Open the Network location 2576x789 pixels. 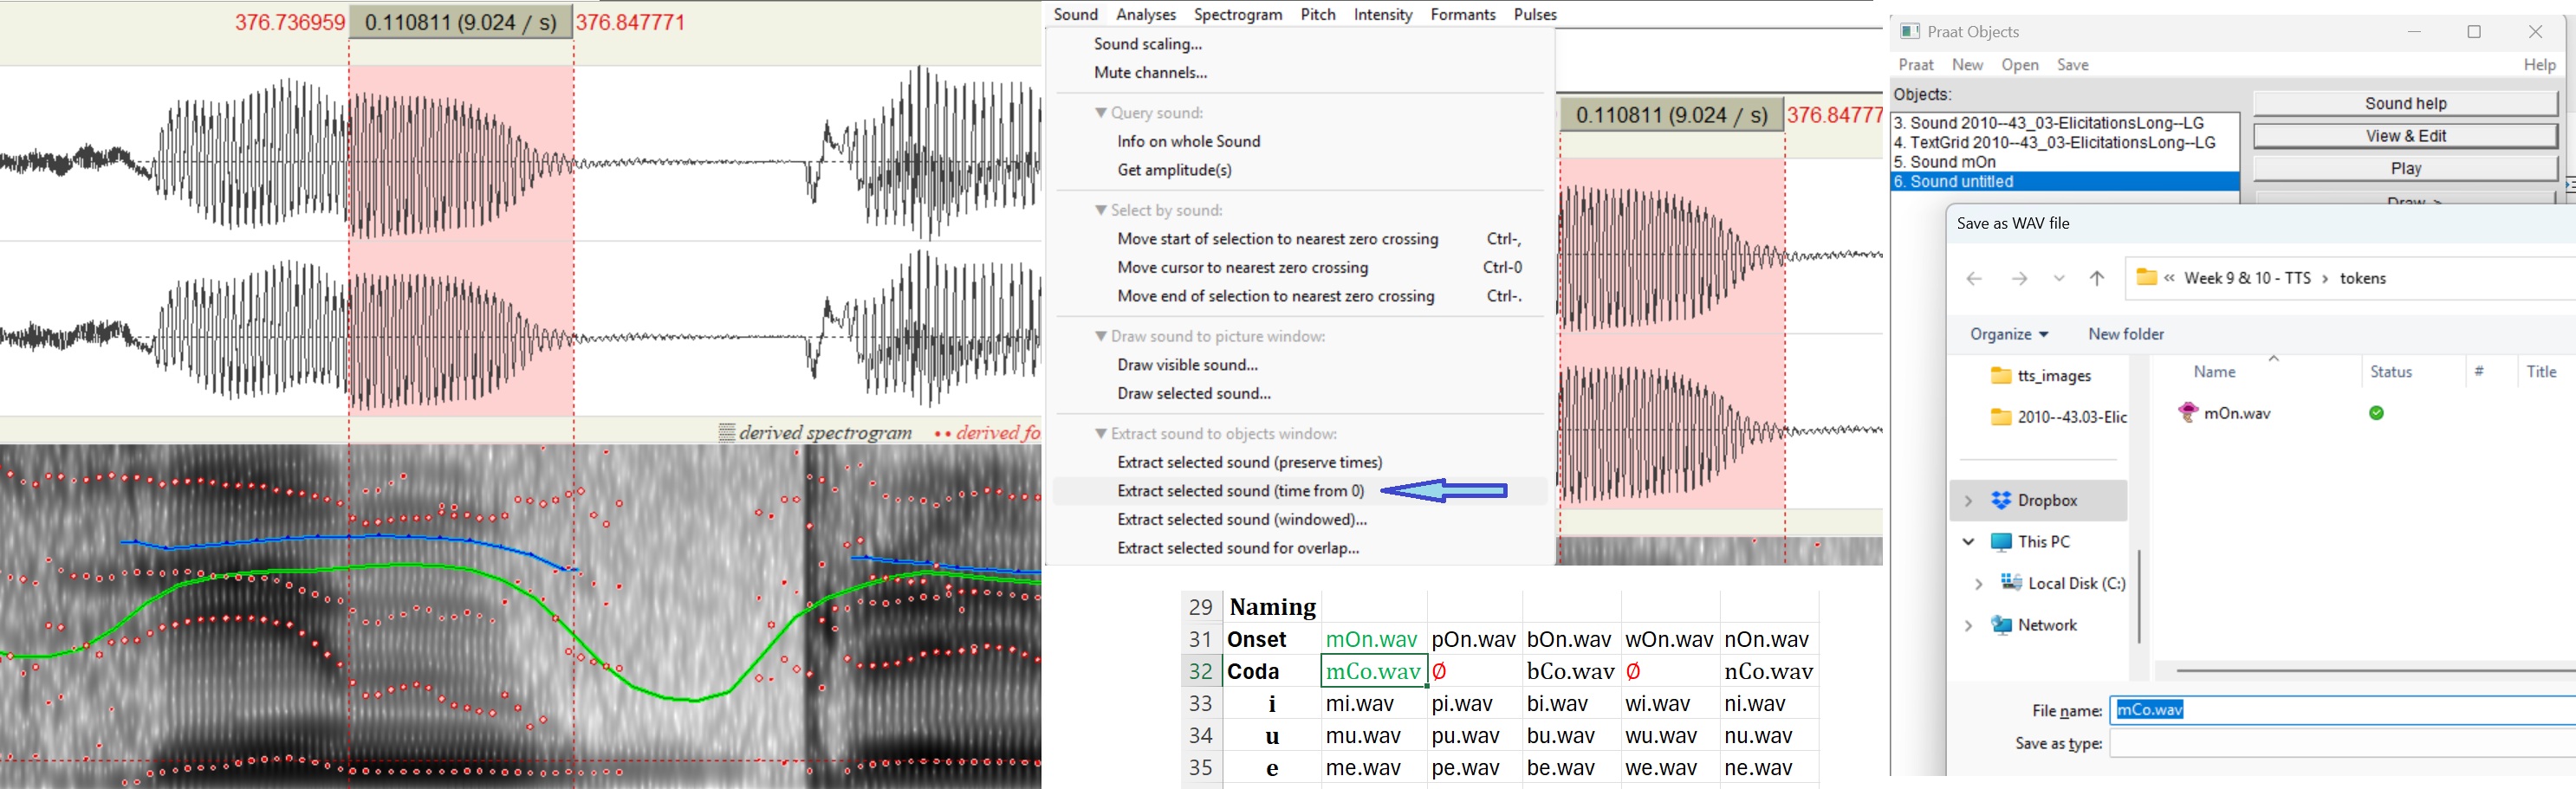pyautogui.click(x=2046, y=625)
